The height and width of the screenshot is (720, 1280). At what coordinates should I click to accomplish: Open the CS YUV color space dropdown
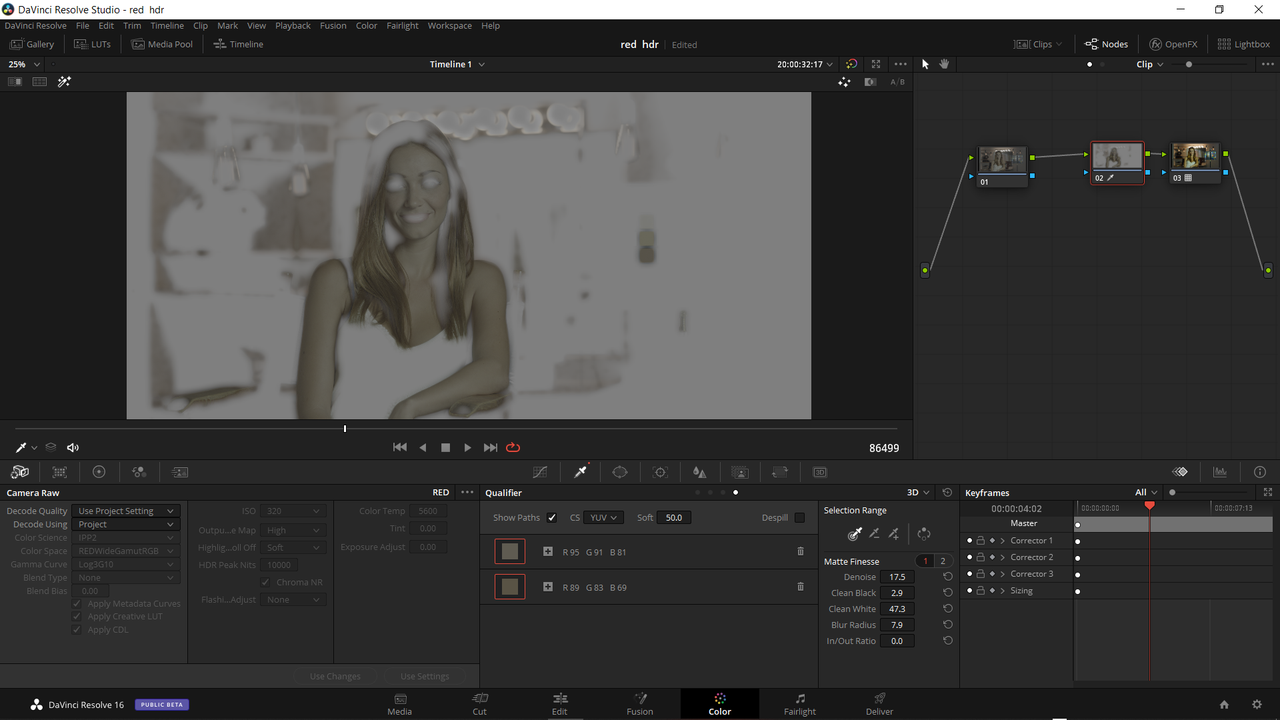(603, 517)
